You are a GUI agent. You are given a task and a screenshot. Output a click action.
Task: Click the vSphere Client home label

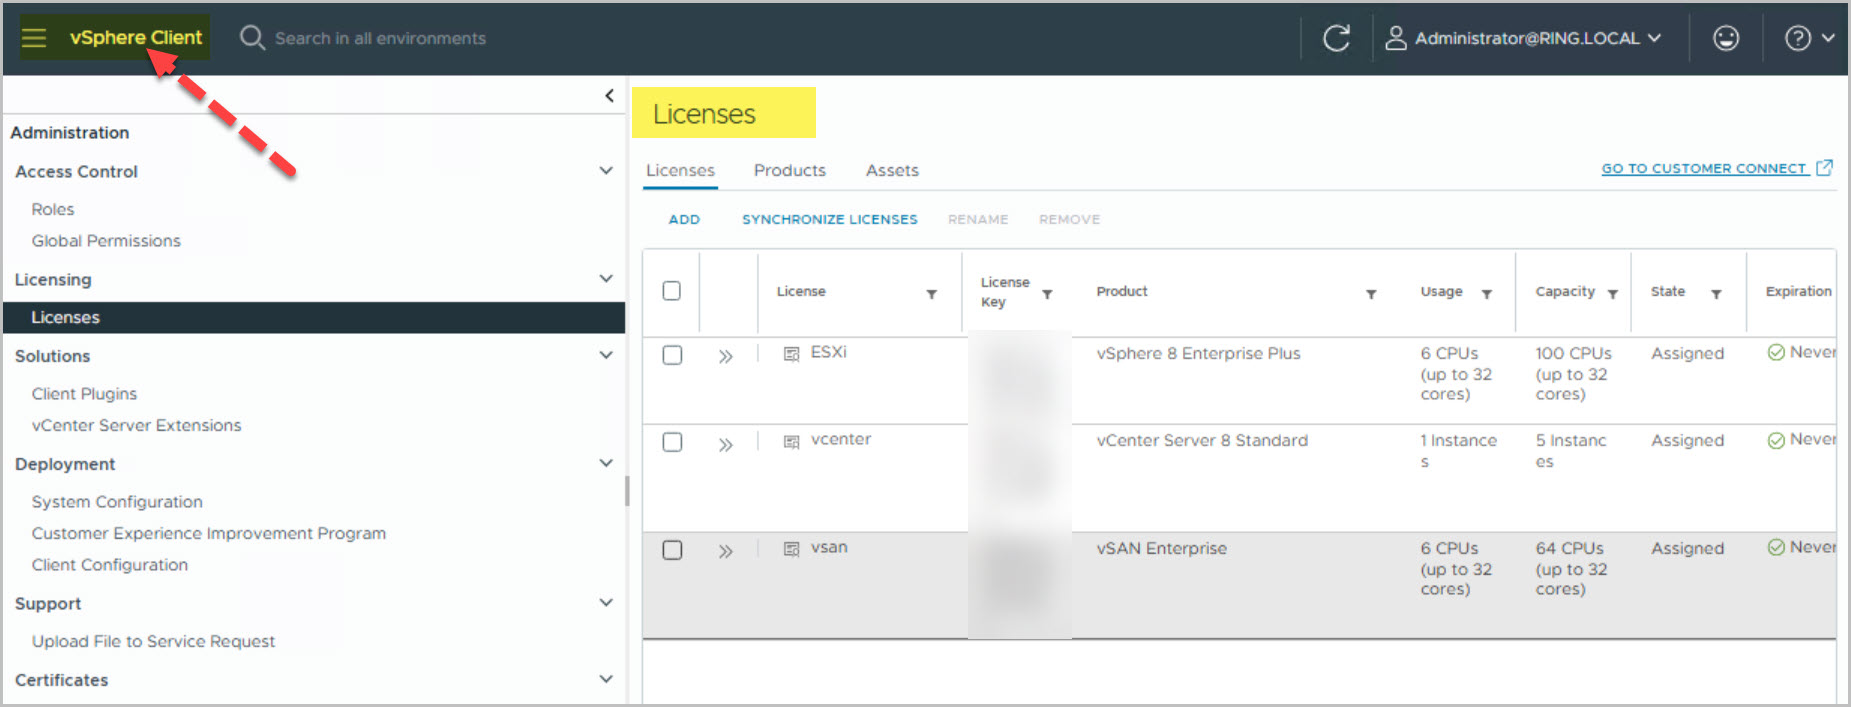coord(136,37)
